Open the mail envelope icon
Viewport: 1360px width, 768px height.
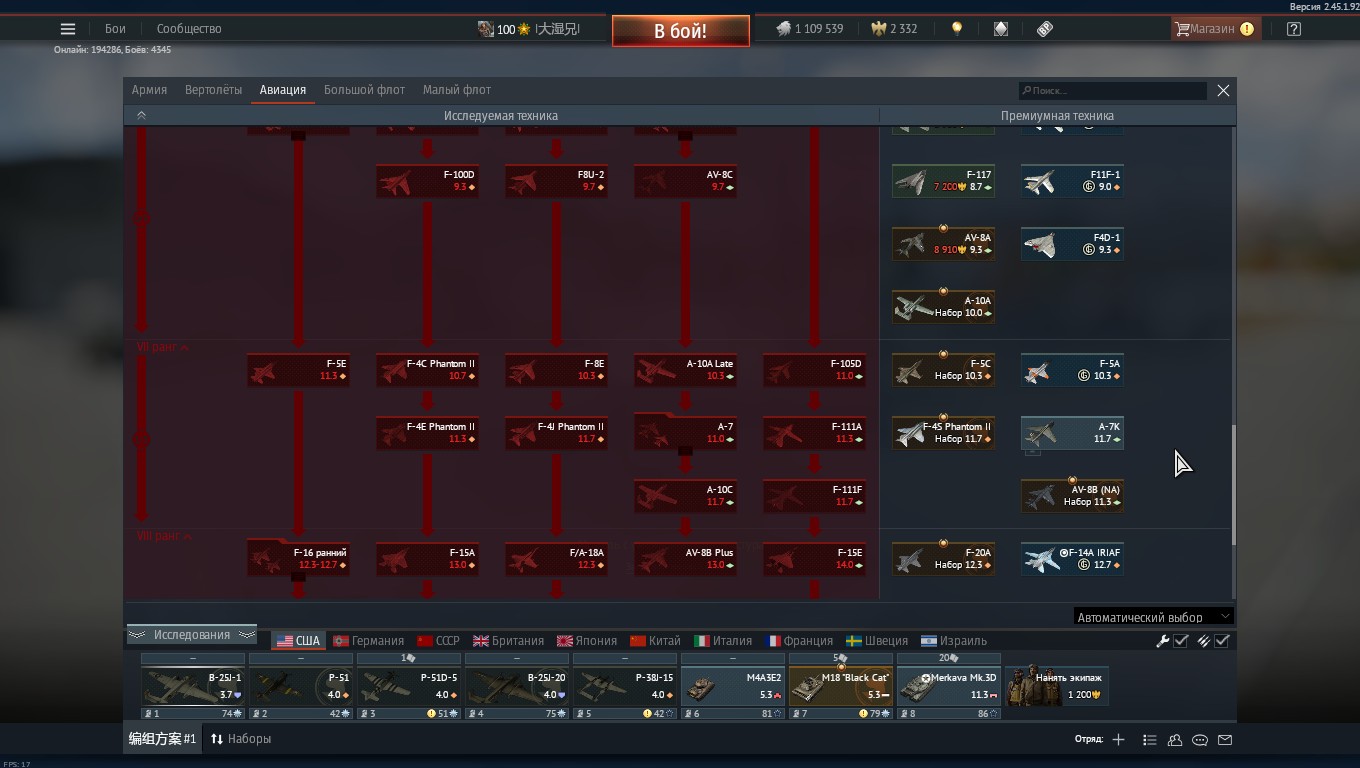pos(1225,740)
